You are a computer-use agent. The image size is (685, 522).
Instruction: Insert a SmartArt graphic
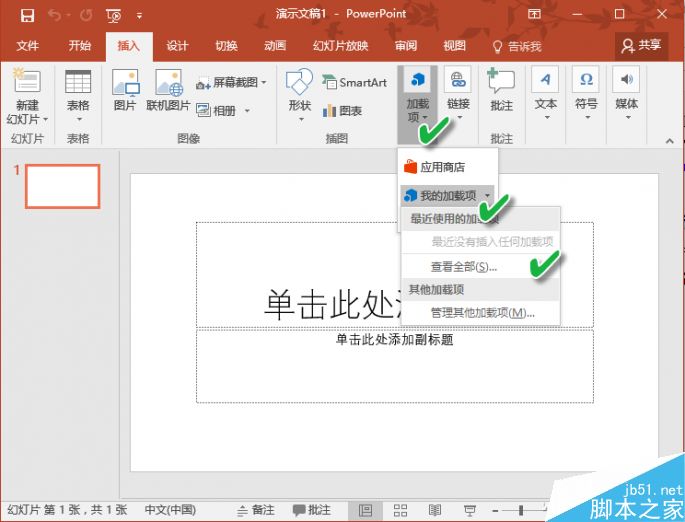[354, 82]
